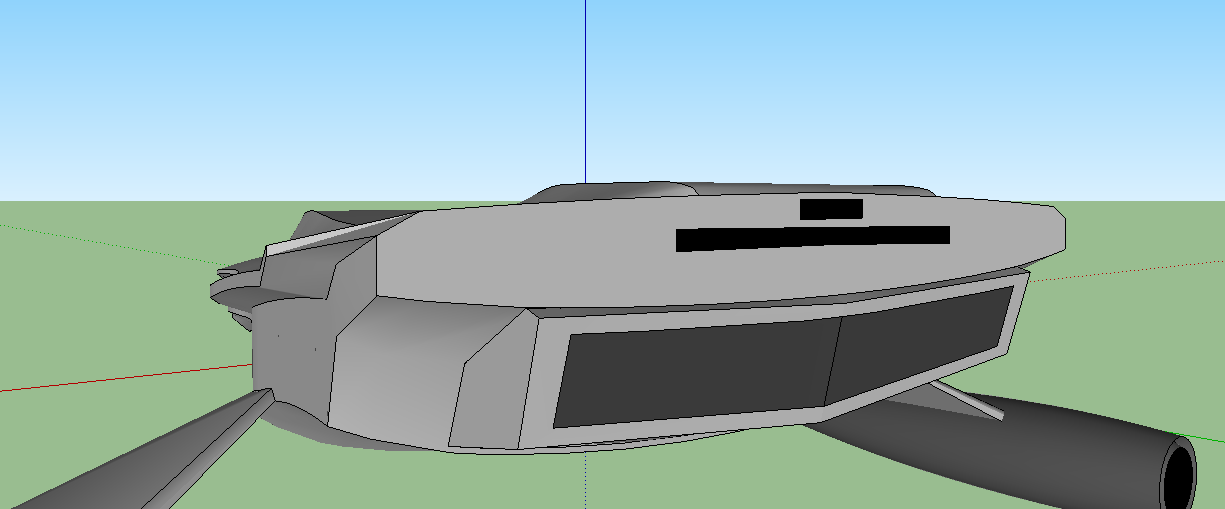Select the thin strut above the engine
Viewport: 1225px width, 509px height.
(x=968, y=400)
